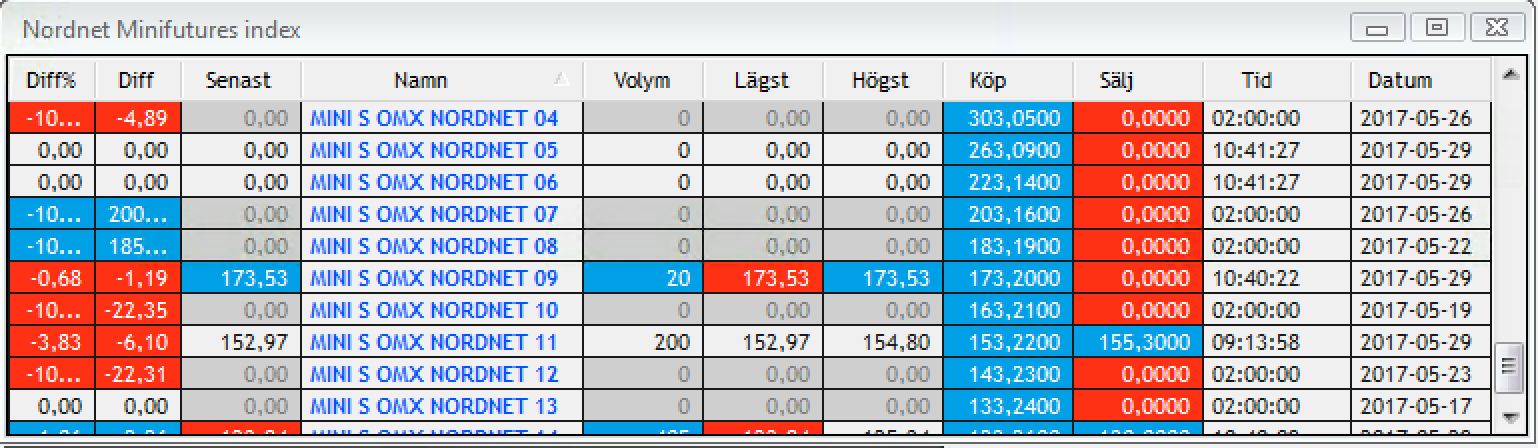Screen dimensions: 1538x448
Task: Click Köp price 173,2000 cell
Action: click(x=1007, y=279)
